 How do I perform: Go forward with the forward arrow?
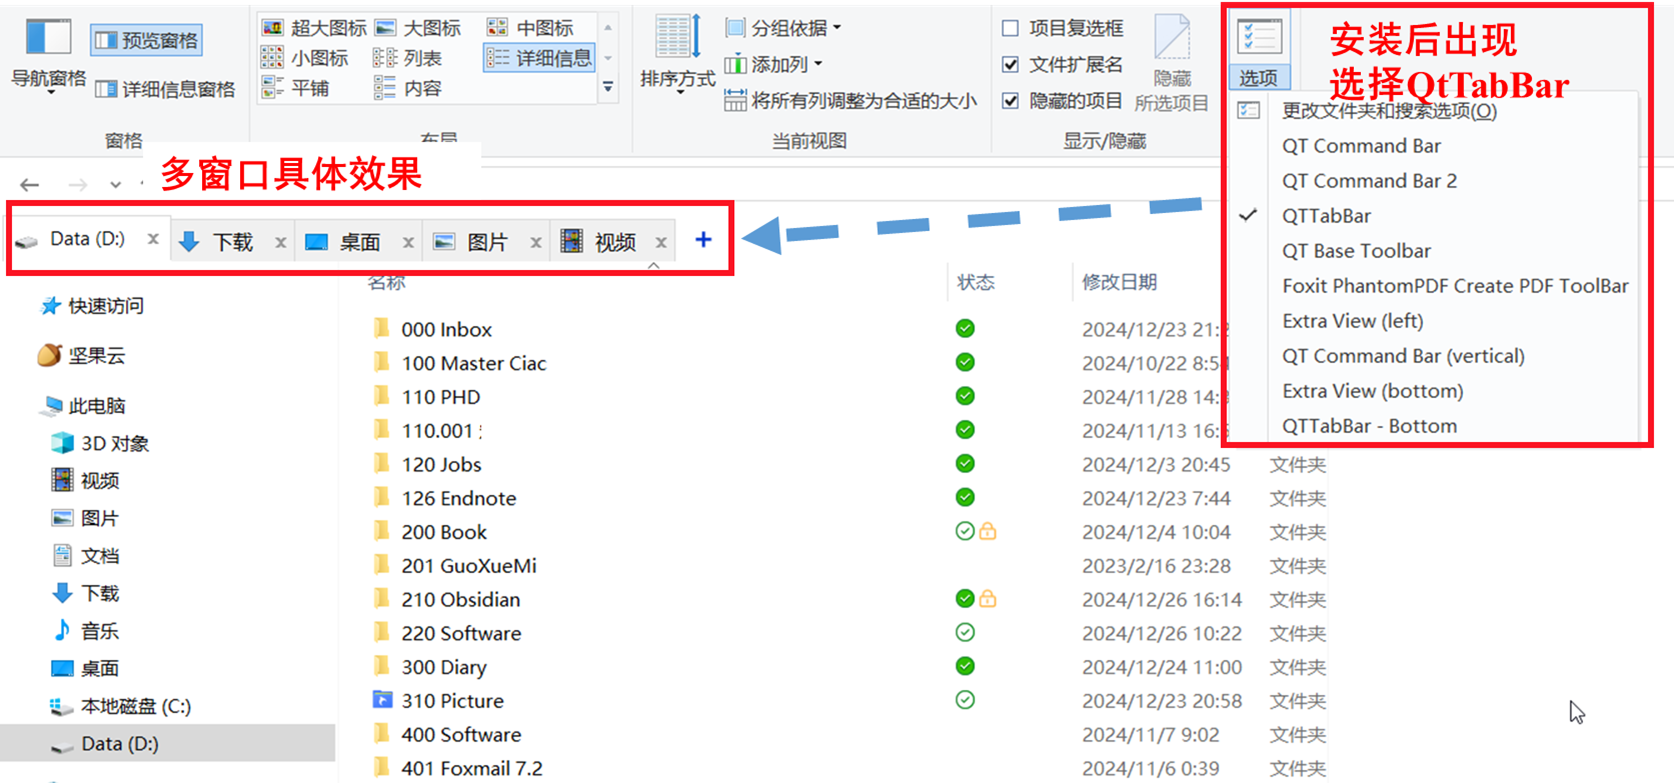tap(78, 185)
